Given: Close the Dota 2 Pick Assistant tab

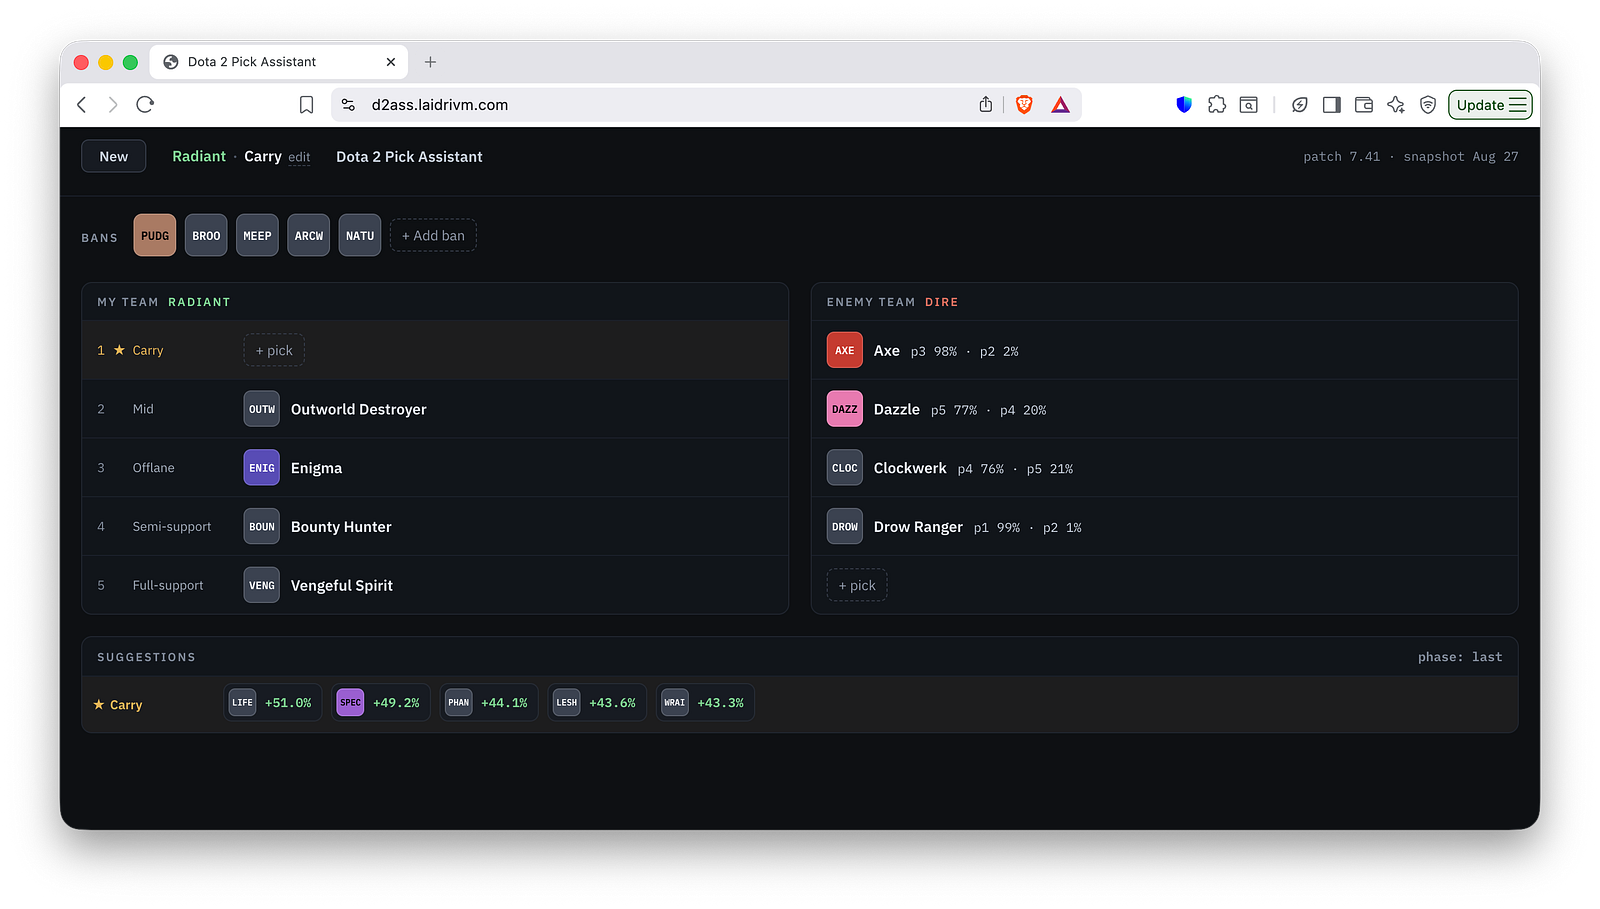Looking at the screenshot, I should 390,62.
